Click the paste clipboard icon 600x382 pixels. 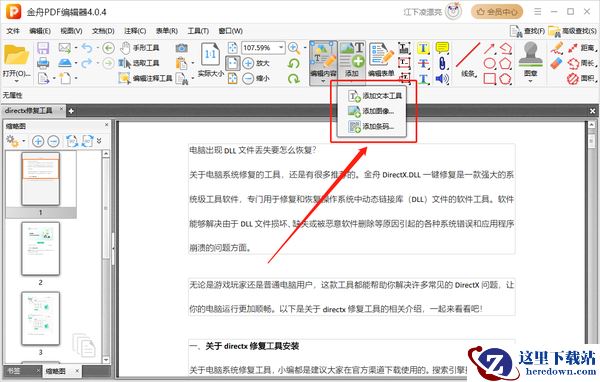pos(181,63)
